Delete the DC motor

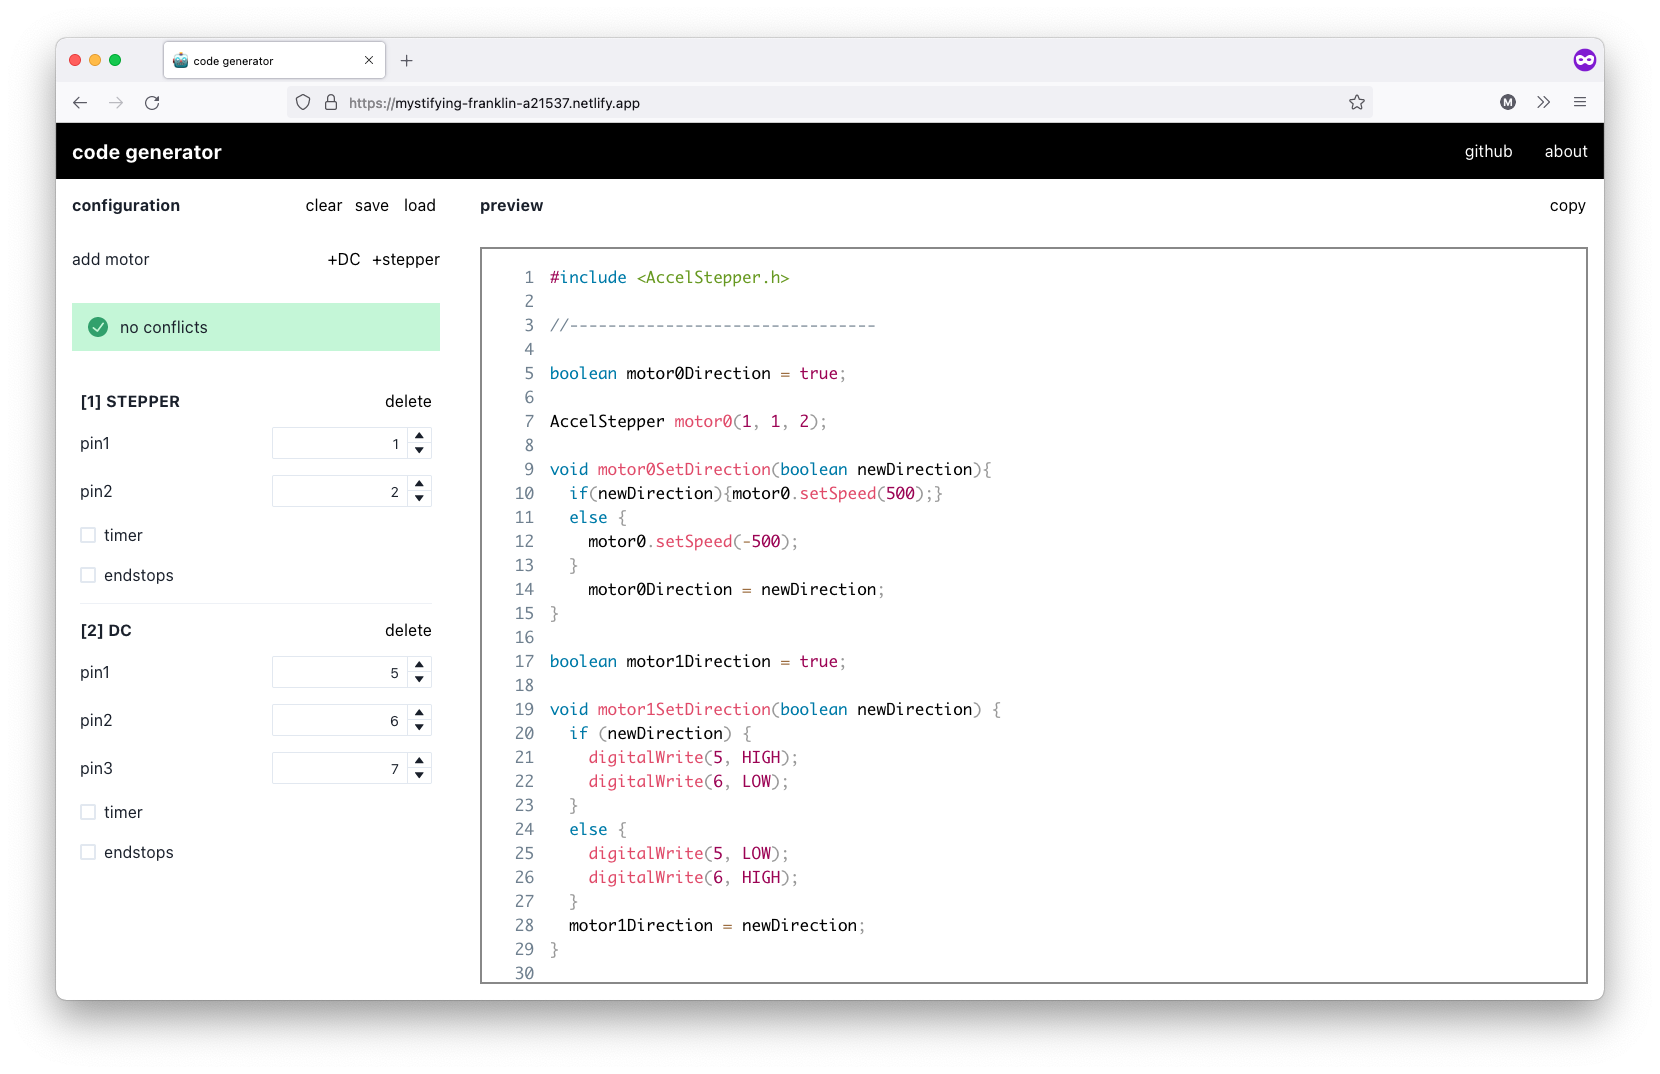point(408,630)
